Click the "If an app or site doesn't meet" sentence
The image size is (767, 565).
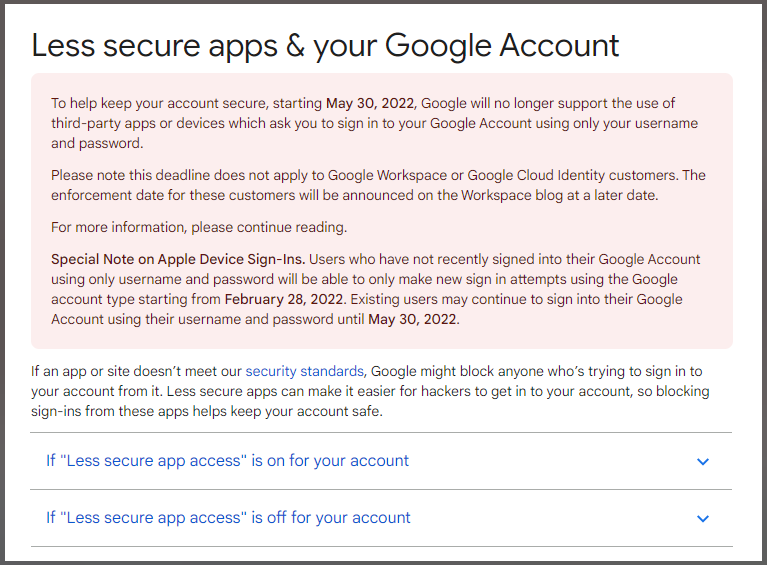[x=370, y=391]
